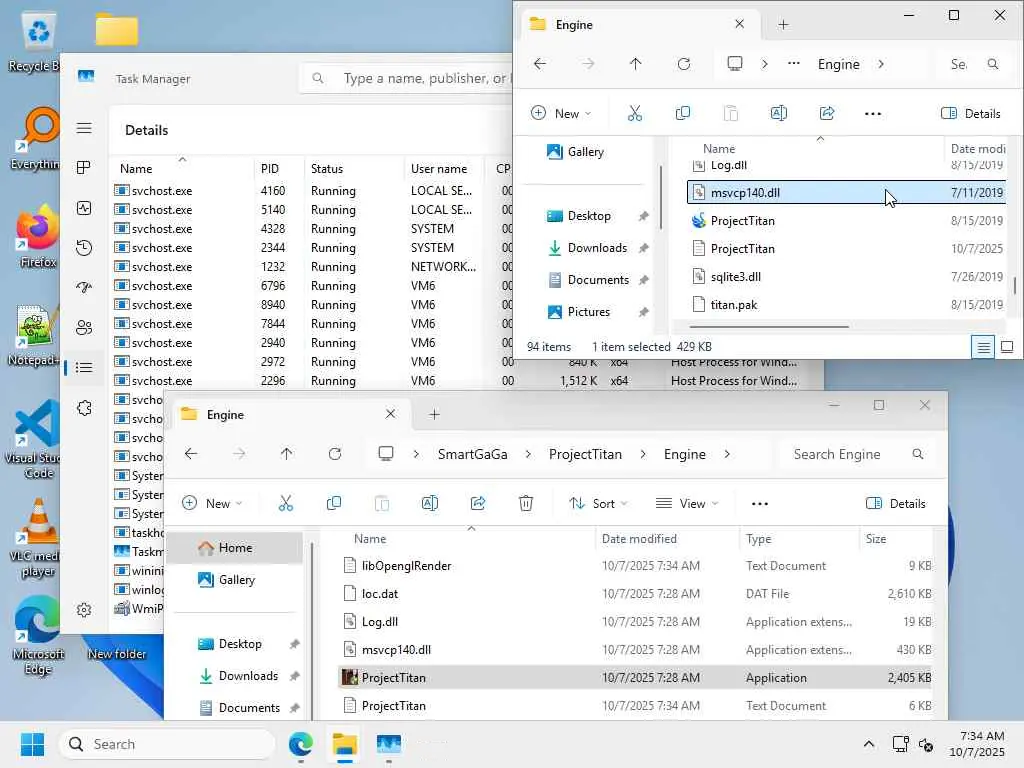Viewport: 1024px width, 768px height.
Task: Open Sort dropdown in bottom Engine window
Action: (x=598, y=503)
